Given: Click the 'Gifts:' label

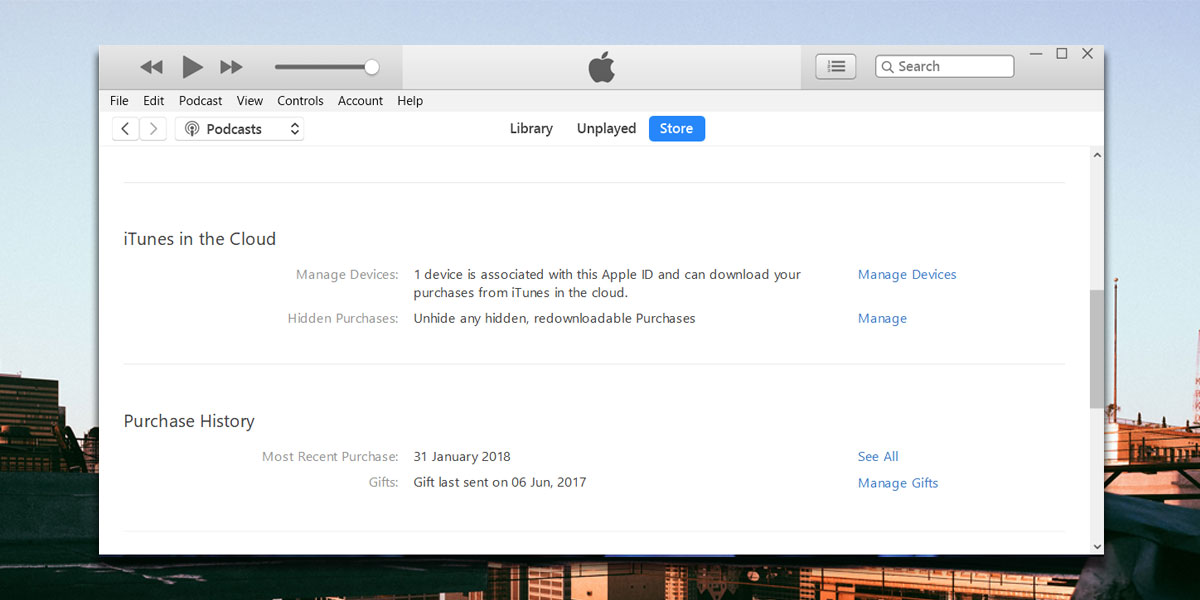Looking at the screenshot, I should [384, 482].
